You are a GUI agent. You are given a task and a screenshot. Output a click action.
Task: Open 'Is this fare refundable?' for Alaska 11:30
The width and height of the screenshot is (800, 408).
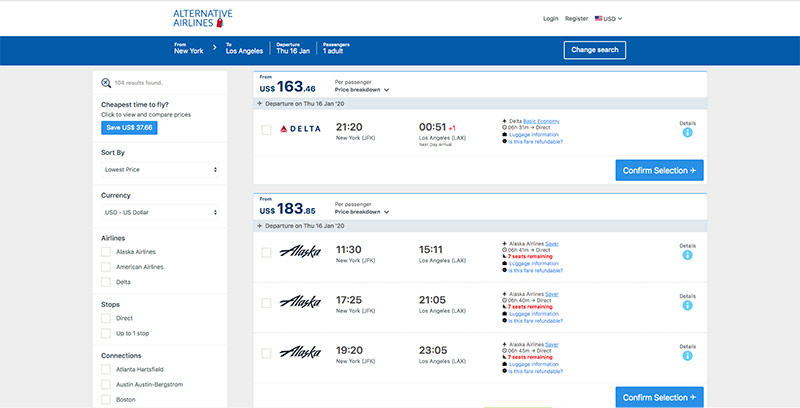click(536, 270)
